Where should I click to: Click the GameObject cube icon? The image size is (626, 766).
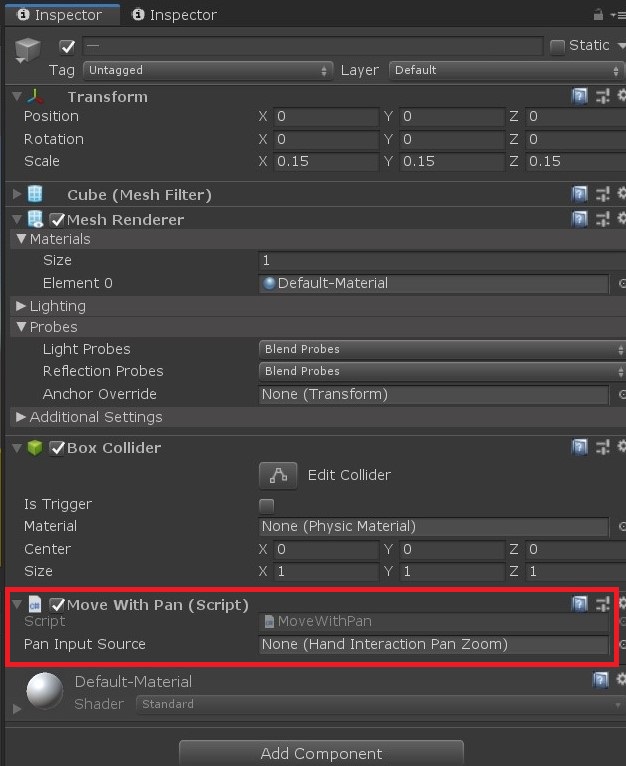(x=27, y=49)
